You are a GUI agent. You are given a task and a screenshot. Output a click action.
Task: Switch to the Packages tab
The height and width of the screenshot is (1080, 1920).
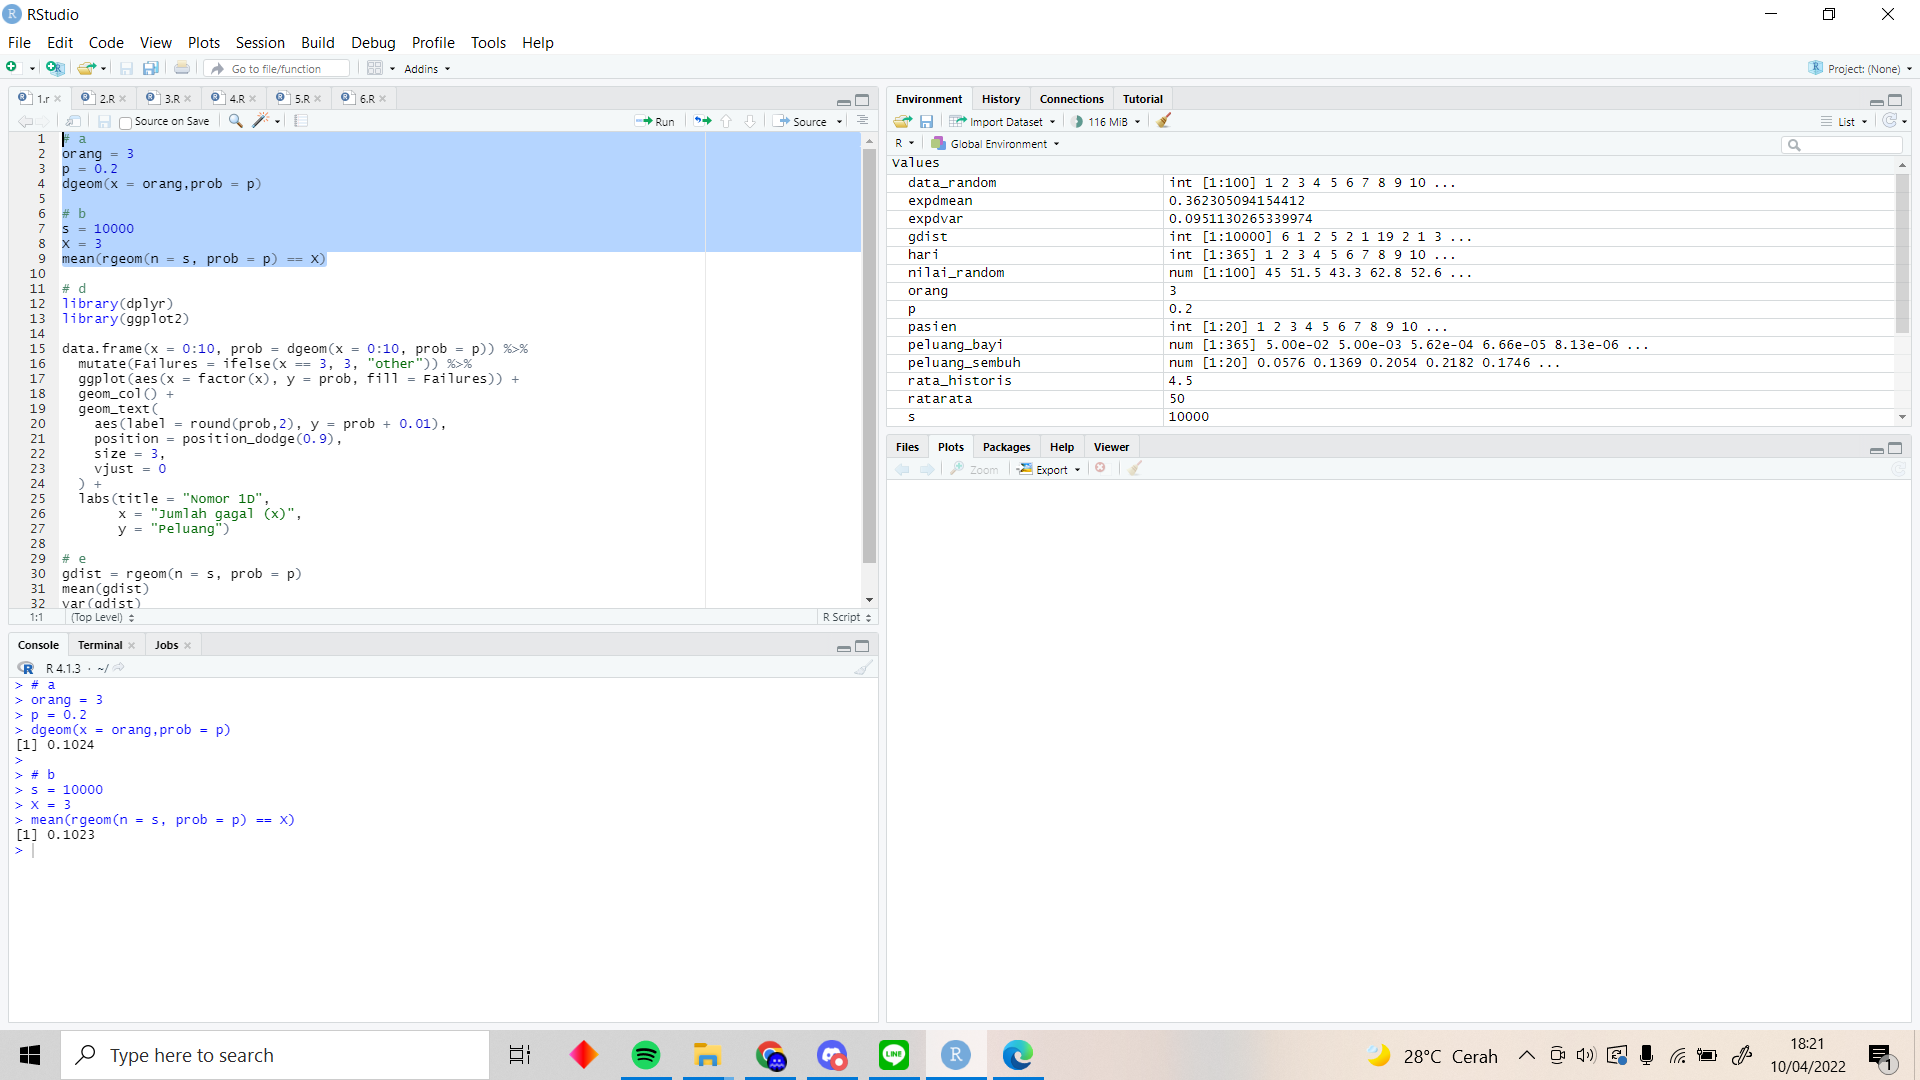pyautogui.click(x=1006, y=447)
